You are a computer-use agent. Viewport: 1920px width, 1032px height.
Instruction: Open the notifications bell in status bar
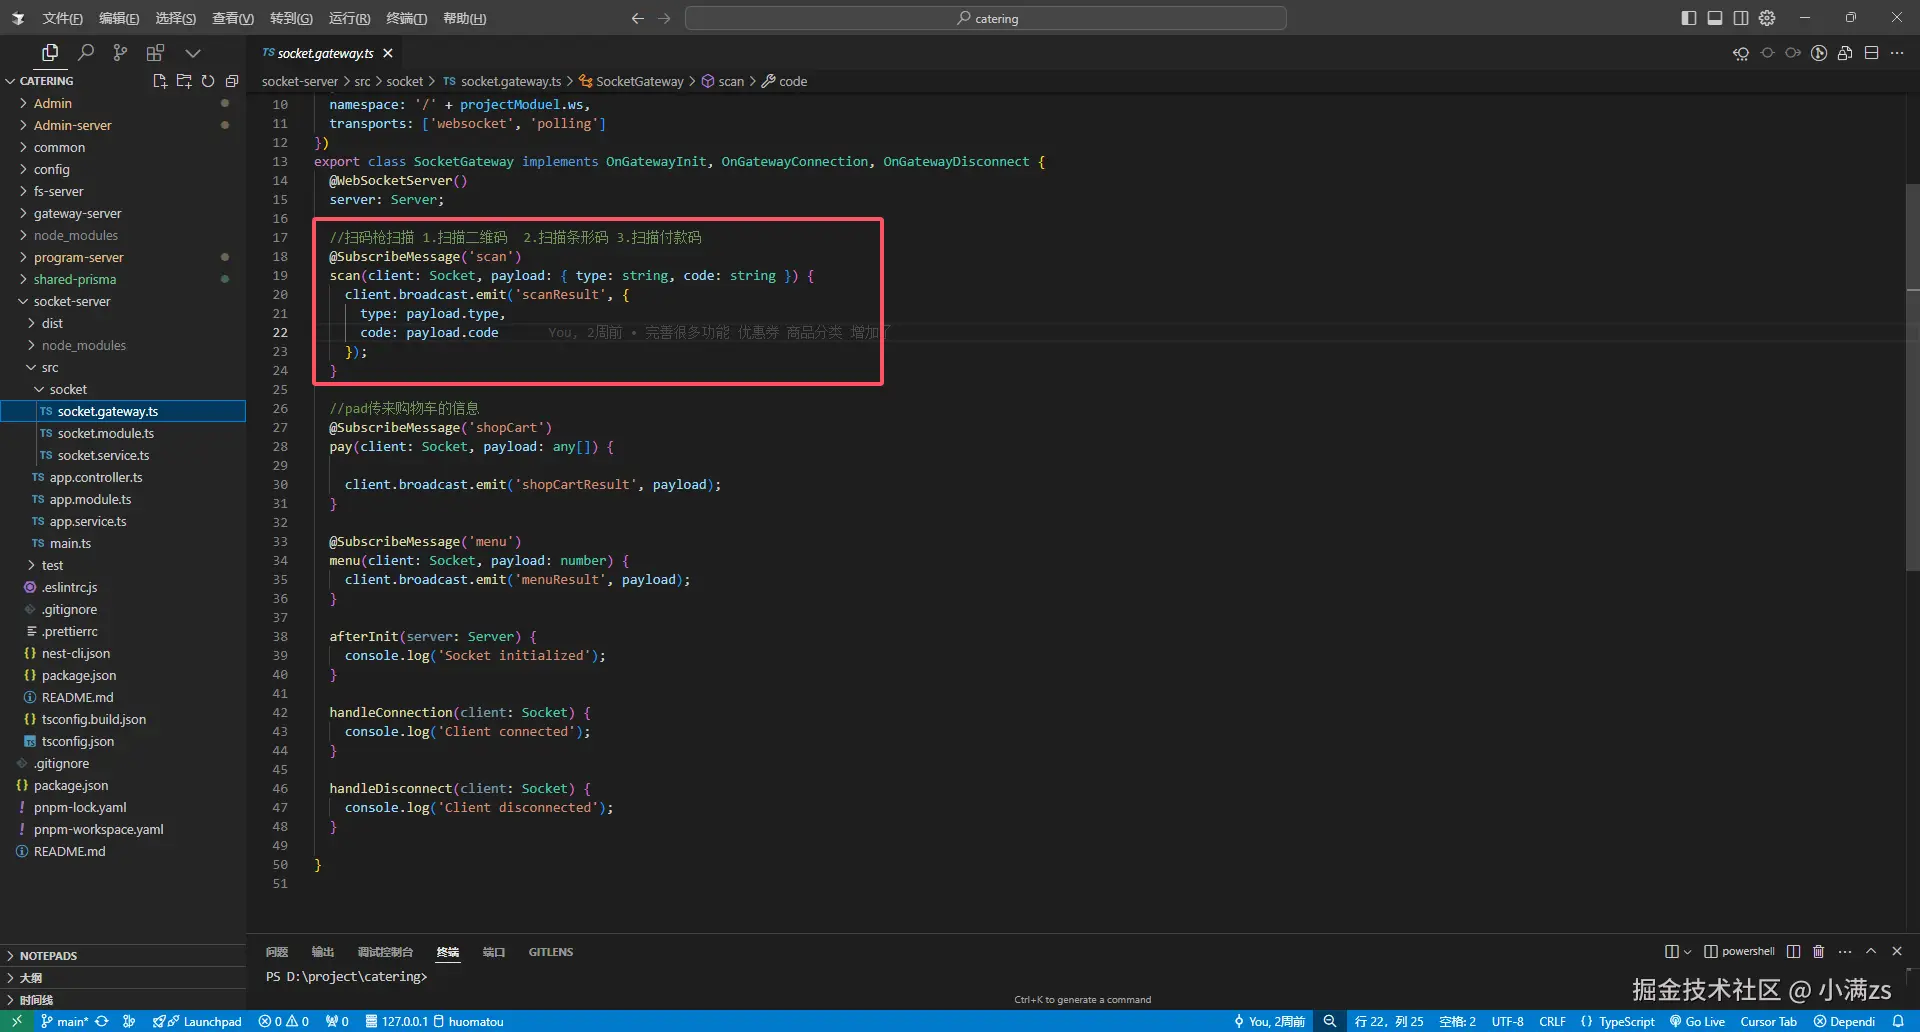pyautogui.click(x=1898, y=1021)
